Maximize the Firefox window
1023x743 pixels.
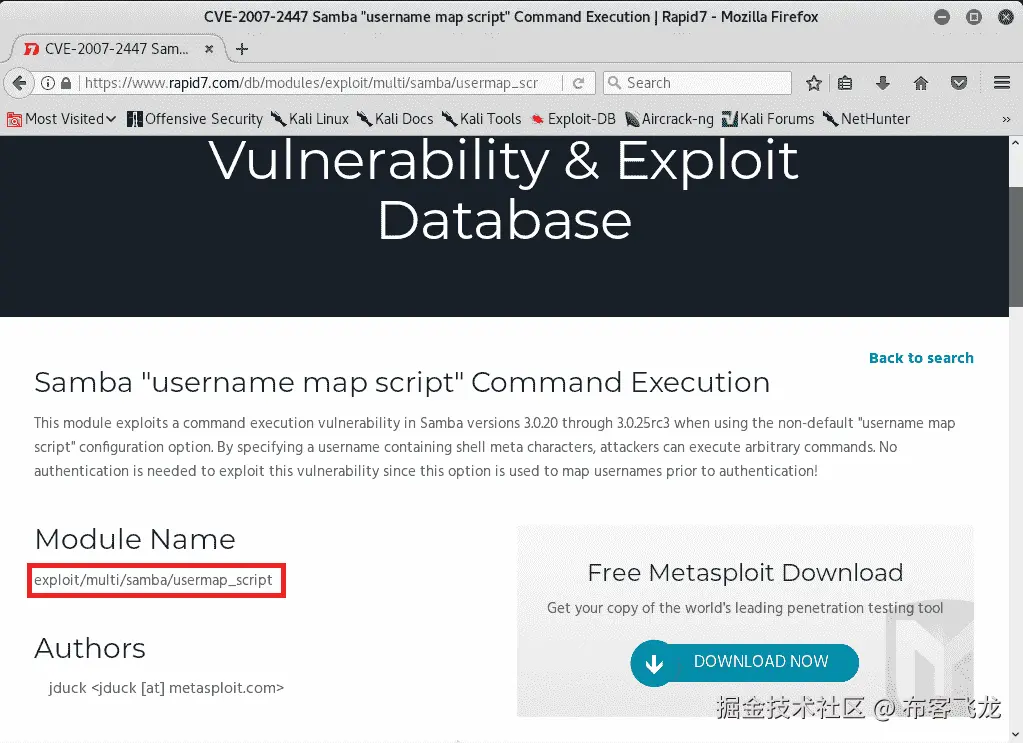coord(973,18)
